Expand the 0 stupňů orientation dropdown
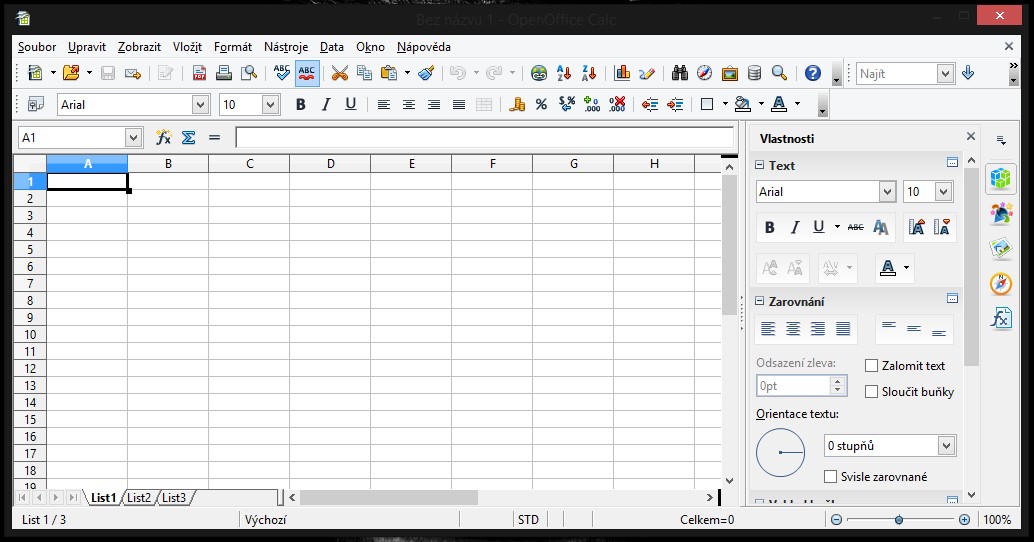The height and width of the screenshot is (542, 1034). (x=946, y=445)
